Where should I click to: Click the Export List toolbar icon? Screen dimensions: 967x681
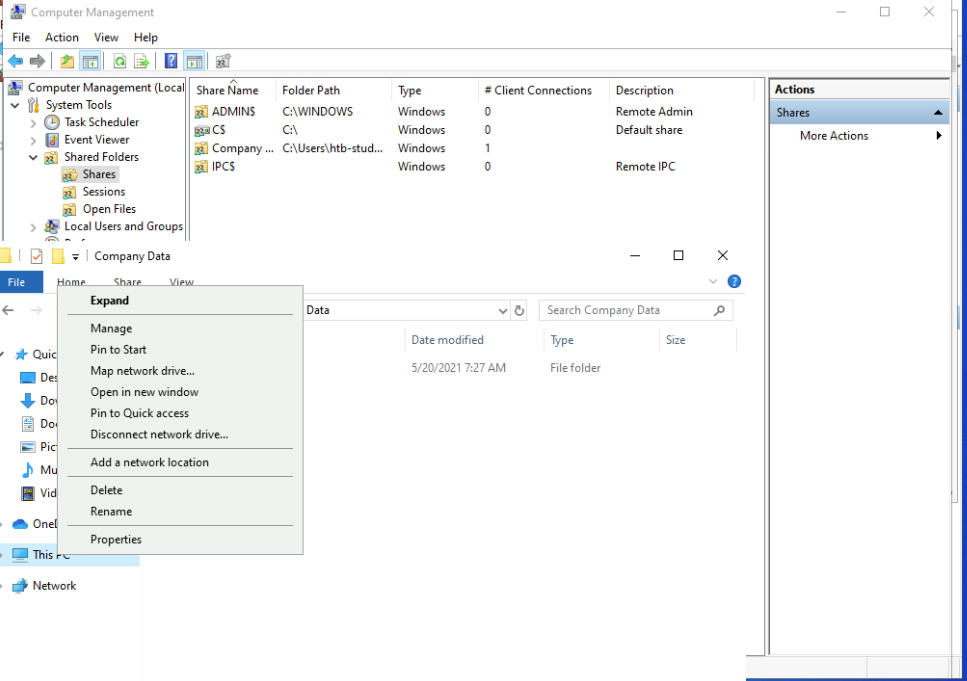pos(142,60)
